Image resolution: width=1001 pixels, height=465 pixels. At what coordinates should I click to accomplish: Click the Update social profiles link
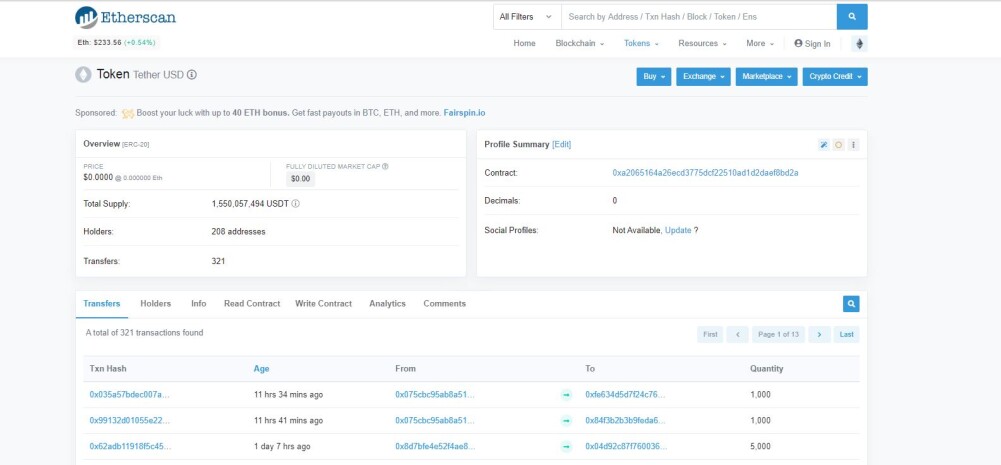tap(678, 230)
